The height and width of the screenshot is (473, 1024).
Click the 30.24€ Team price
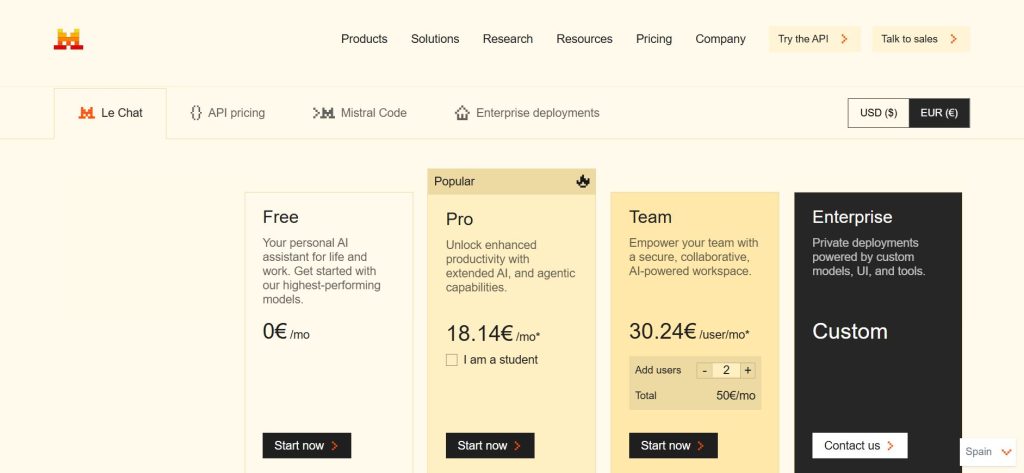point(663,331)
